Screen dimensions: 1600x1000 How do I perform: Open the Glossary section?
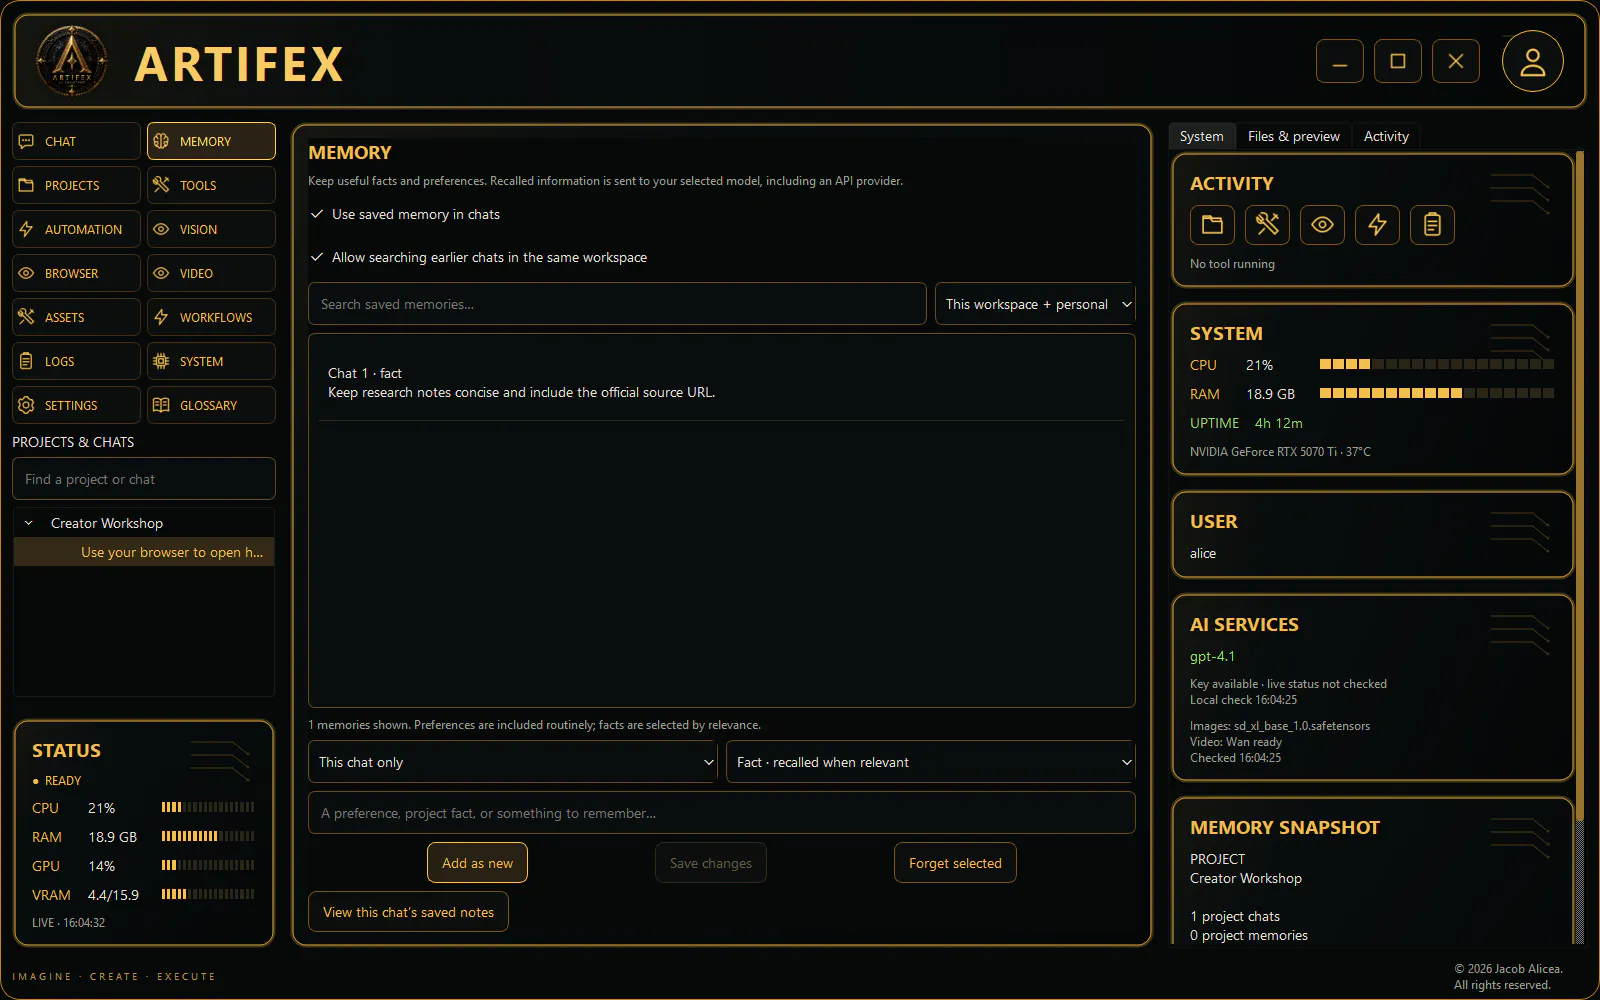pos(211,405)
